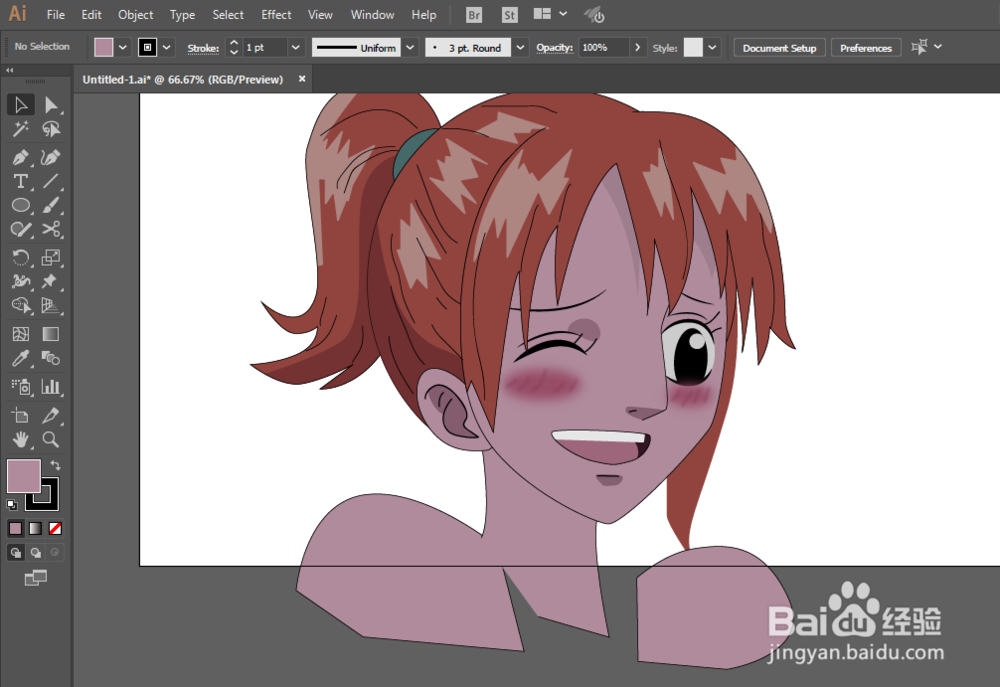Image resolution: width=1000 pixels, height=687 pixels.
Task: Select the Slice tool
Action: pos(51,415)
